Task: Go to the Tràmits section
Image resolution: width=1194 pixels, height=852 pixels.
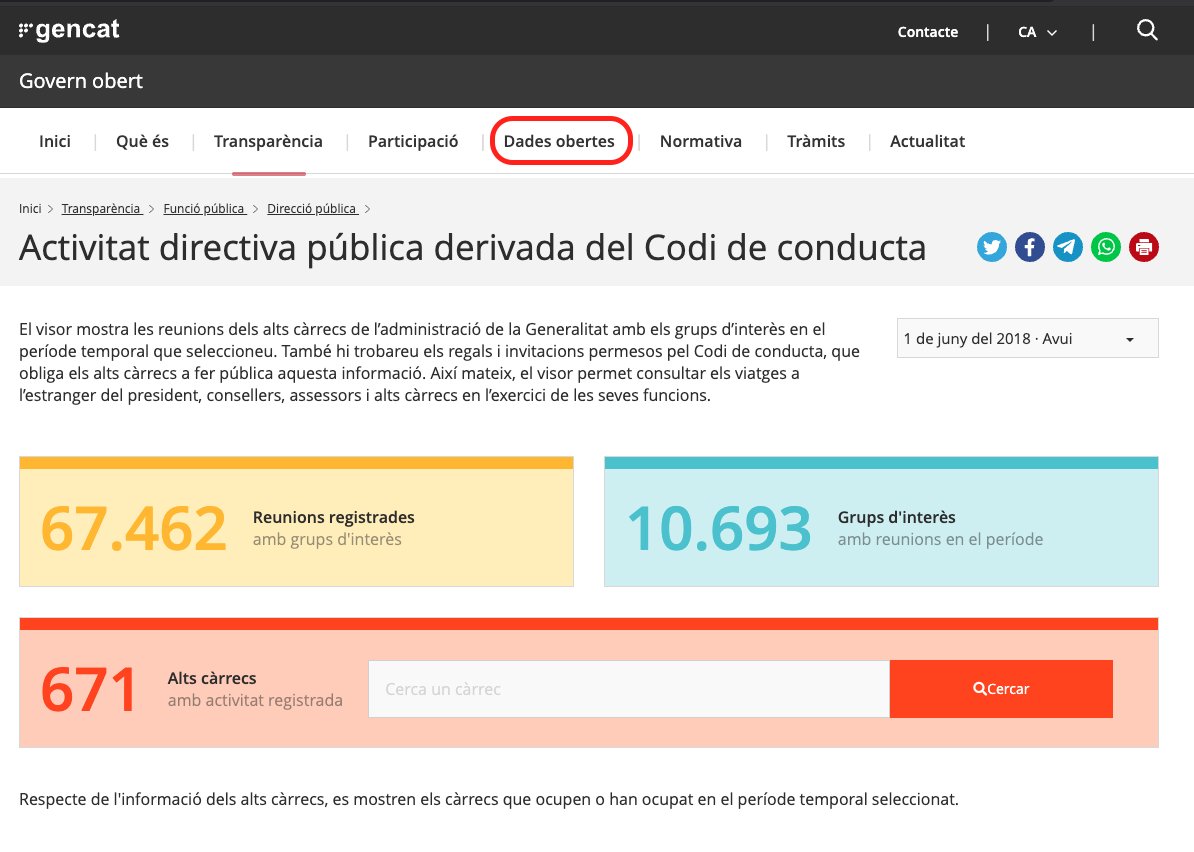Action: (x=816, y=142)
